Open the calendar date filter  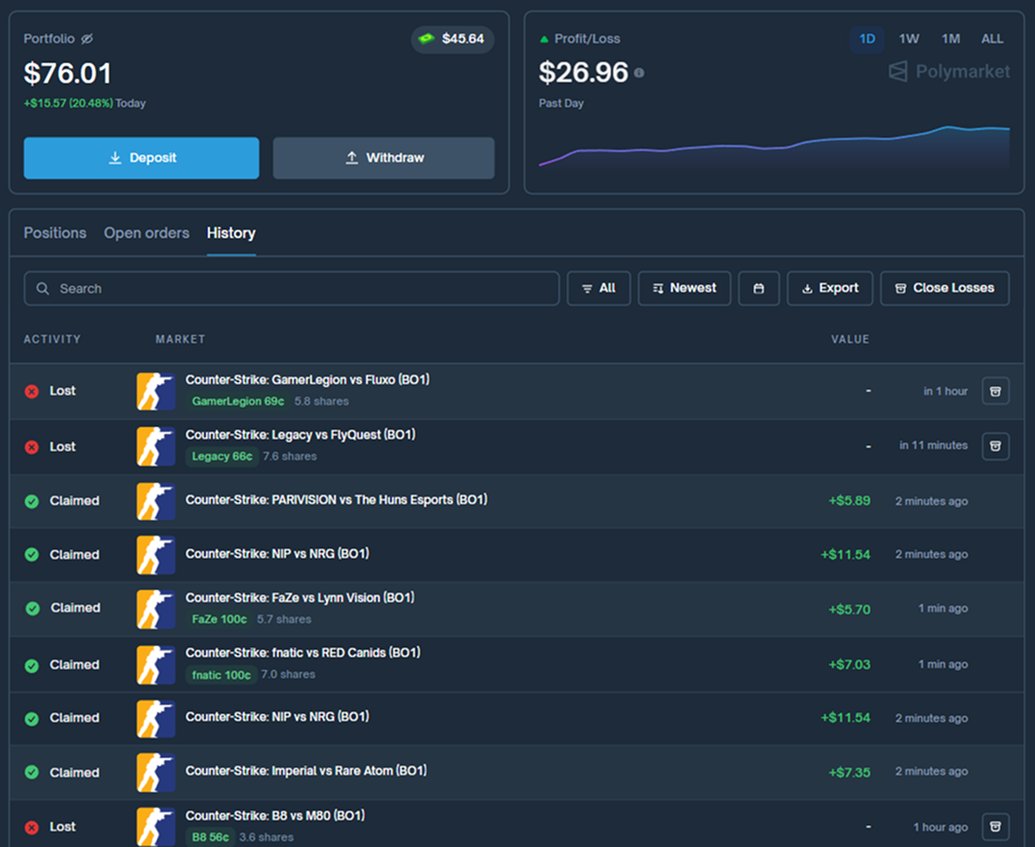(x=758, y=288)
